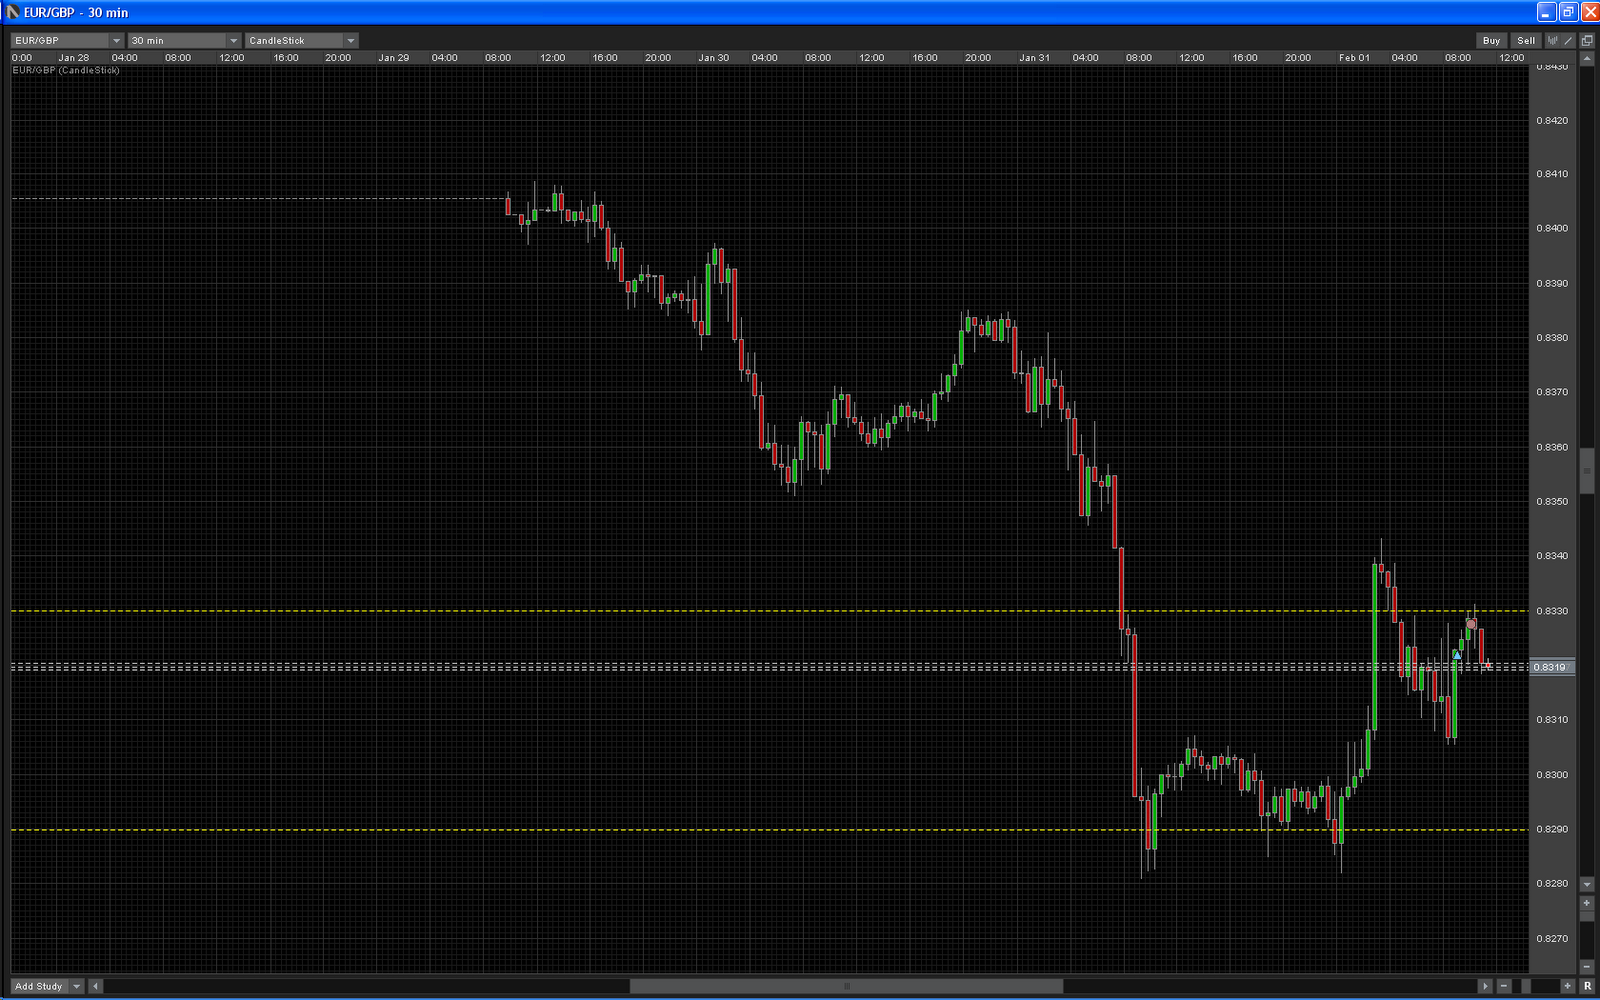
Task: Click the 0.8319 current price label
Action: 1552,667
